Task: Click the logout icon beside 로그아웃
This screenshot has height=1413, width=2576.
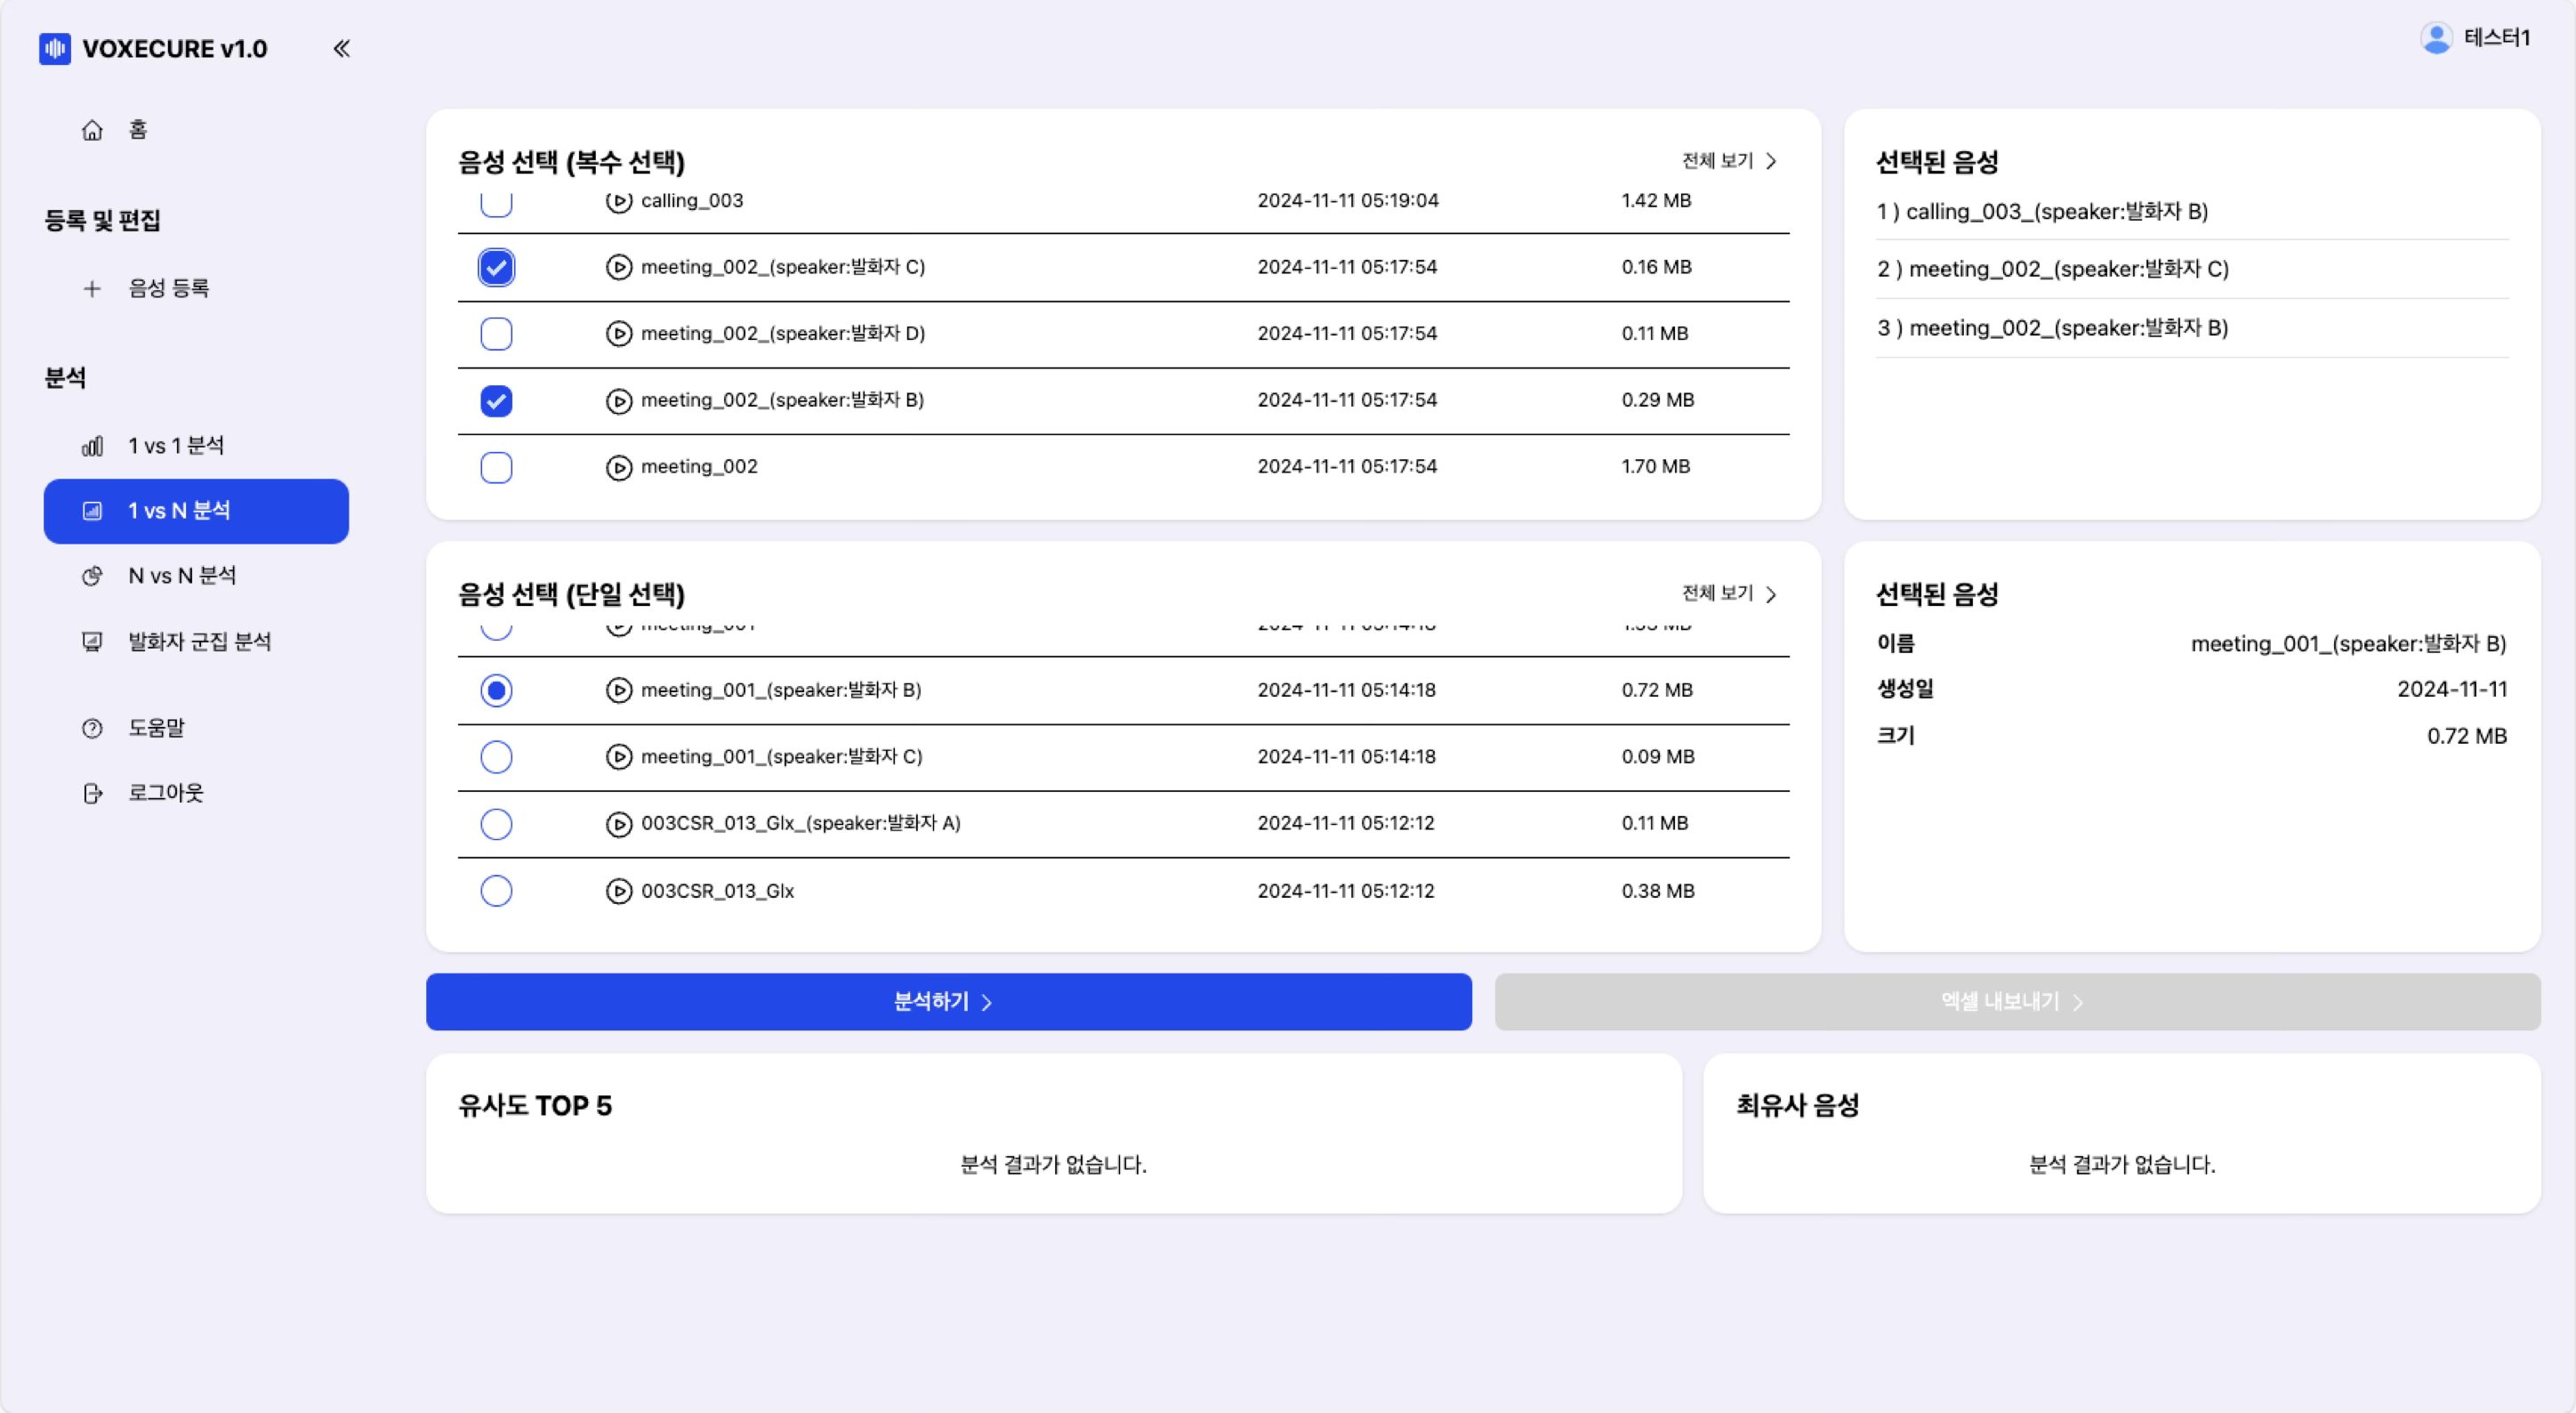Action: click(x=92, y=793)
